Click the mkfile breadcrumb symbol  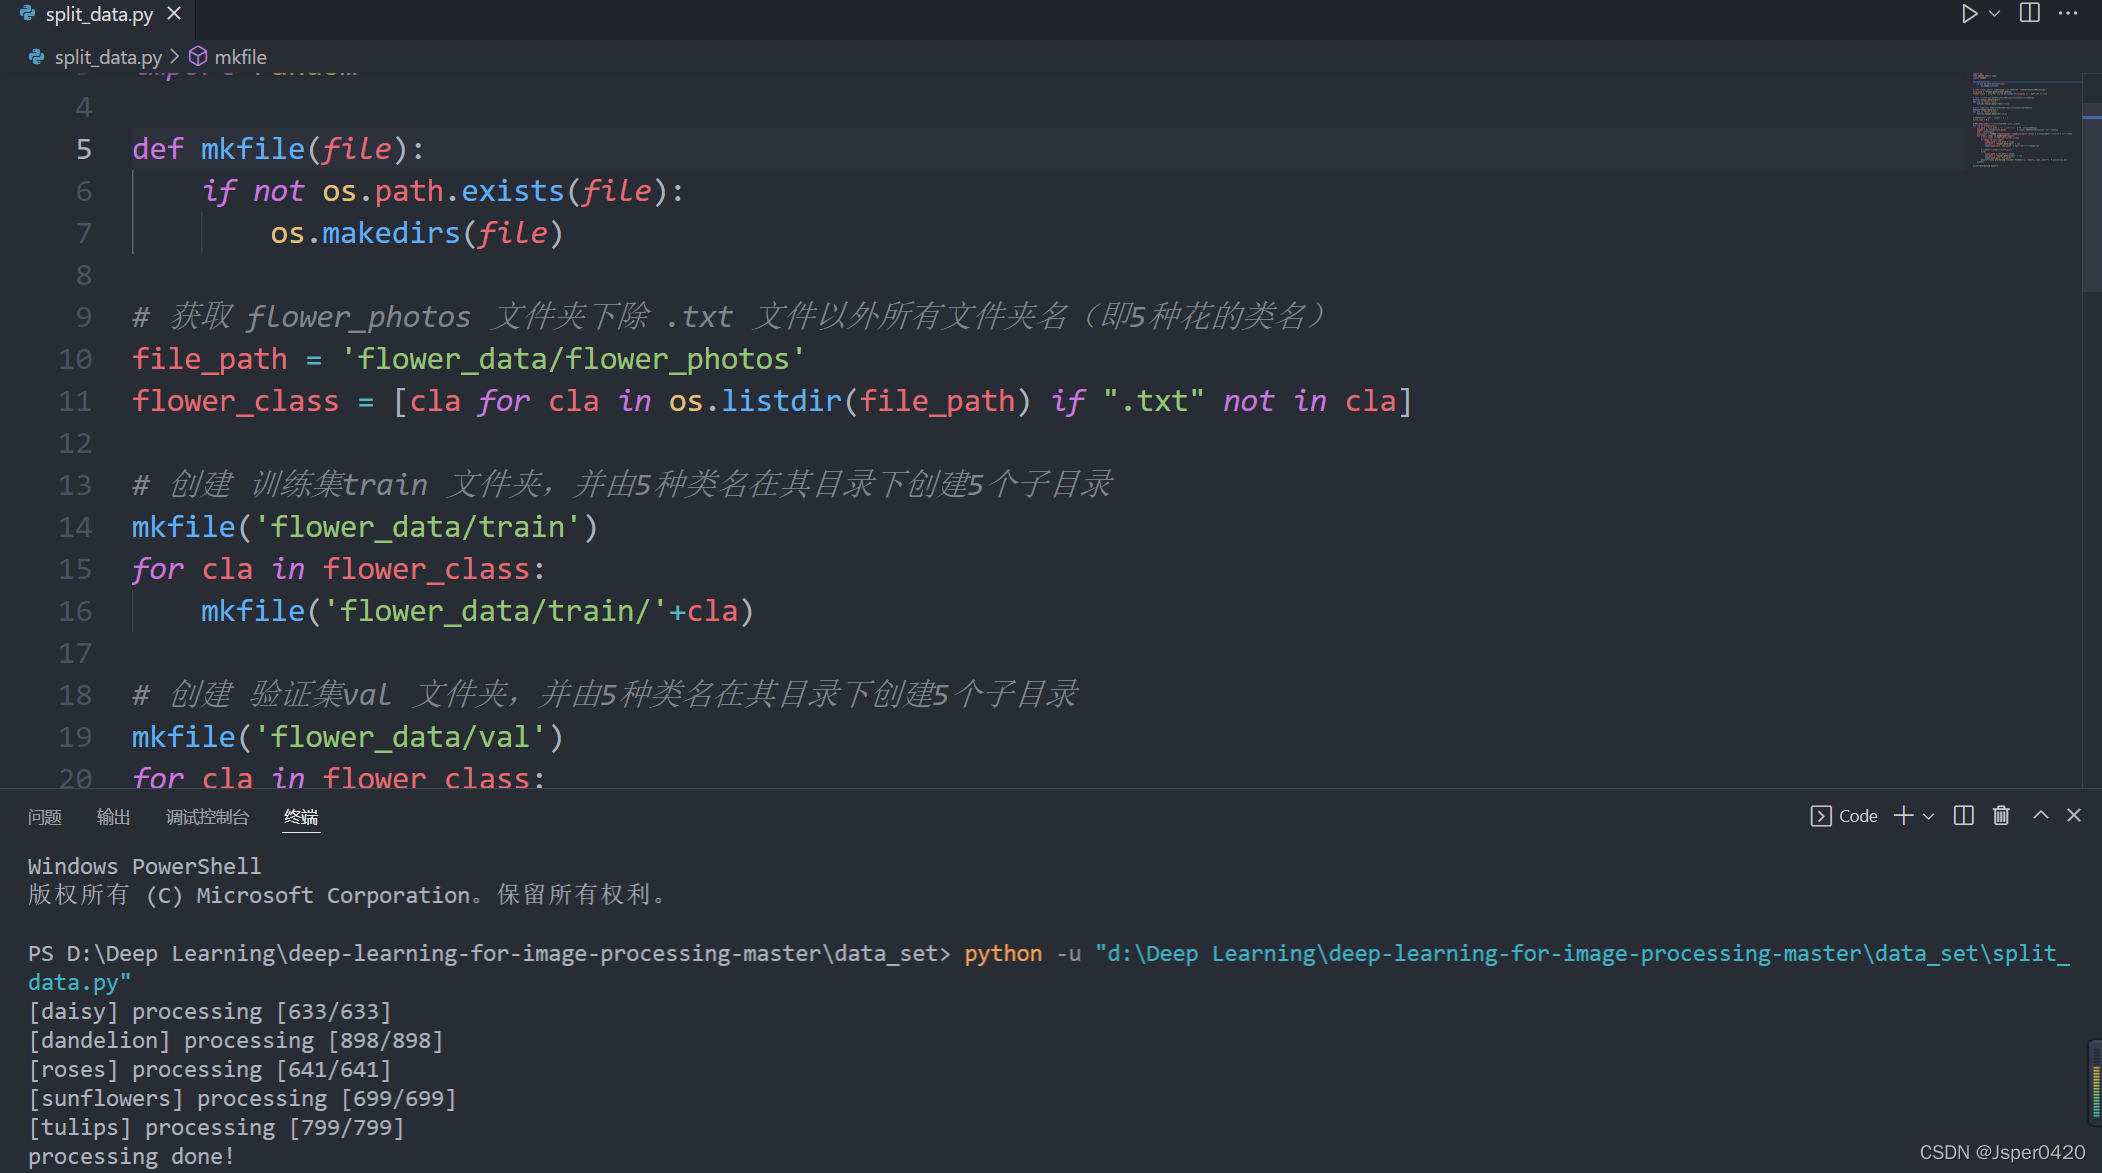coord(240,57)
